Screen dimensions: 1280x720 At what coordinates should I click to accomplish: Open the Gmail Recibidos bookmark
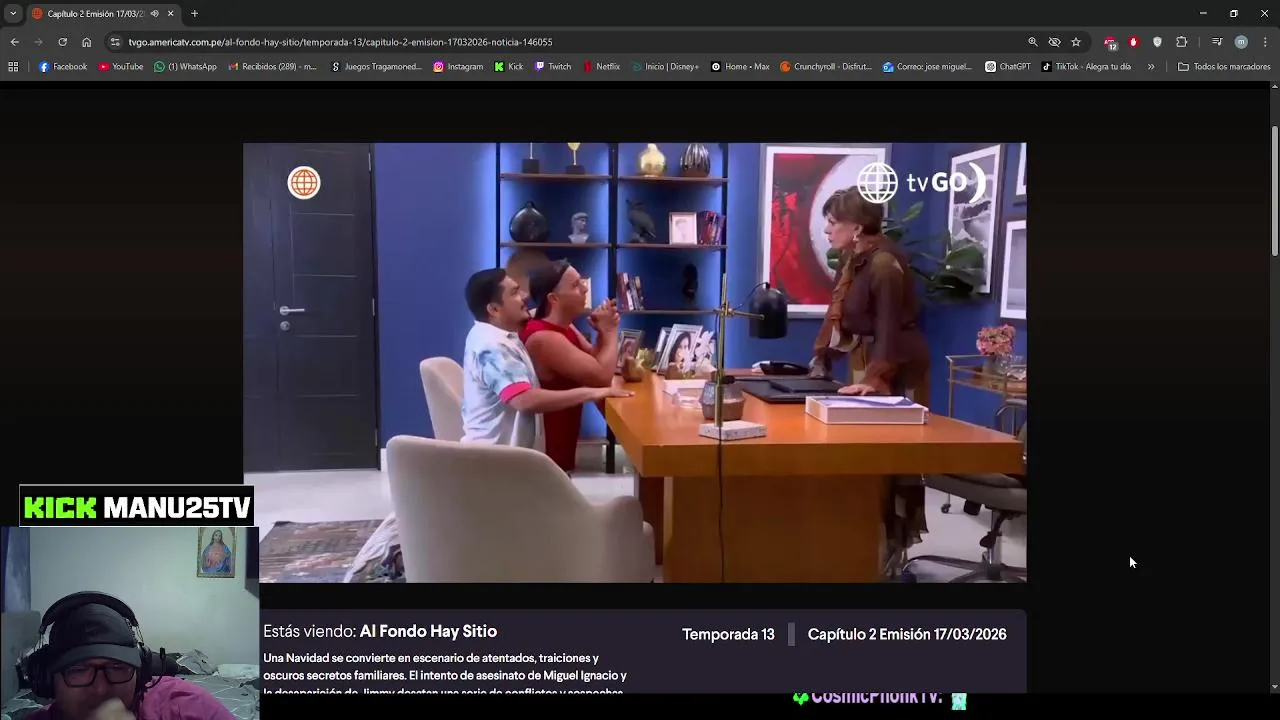[x=272, y=67]
